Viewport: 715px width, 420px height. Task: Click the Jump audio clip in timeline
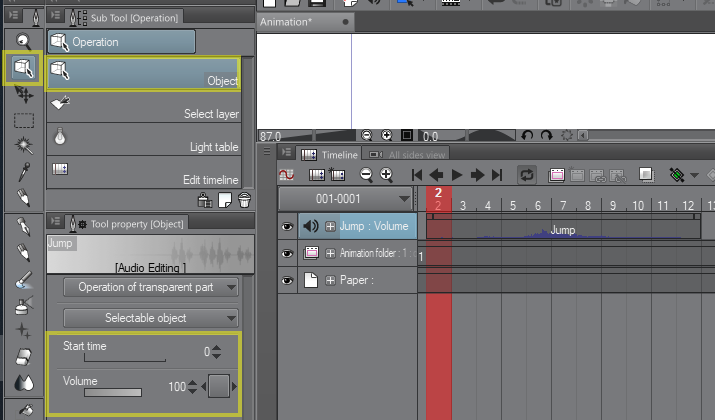tap(564, 227)
